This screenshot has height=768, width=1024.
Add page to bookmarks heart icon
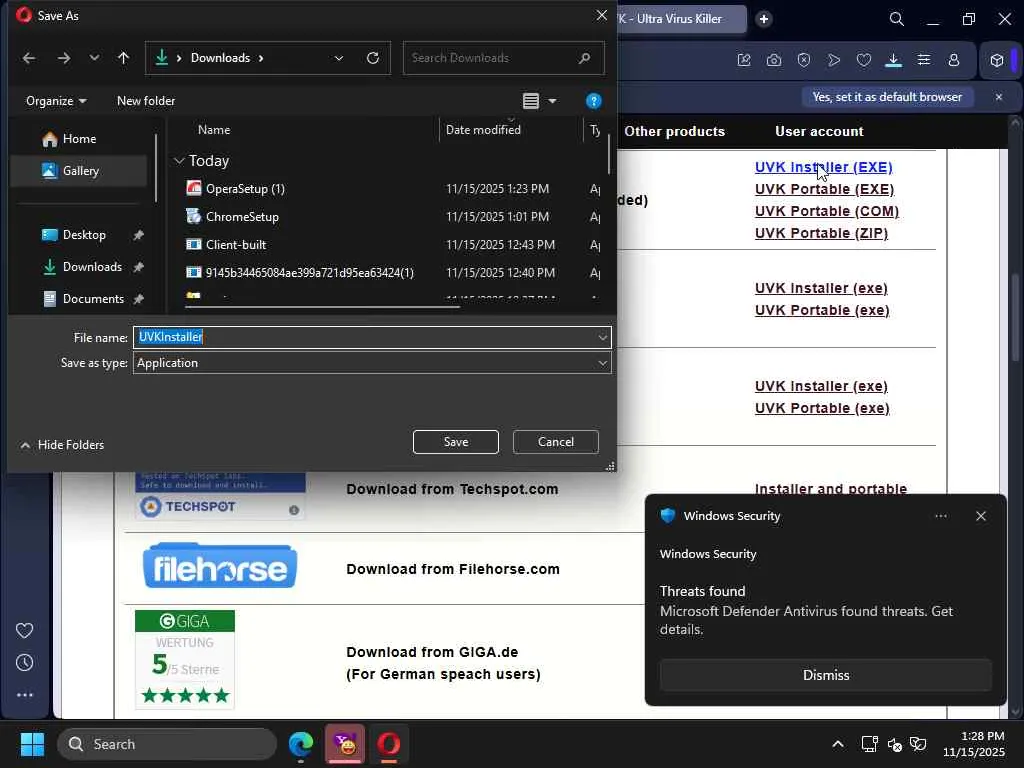click(x=864, y=60)
